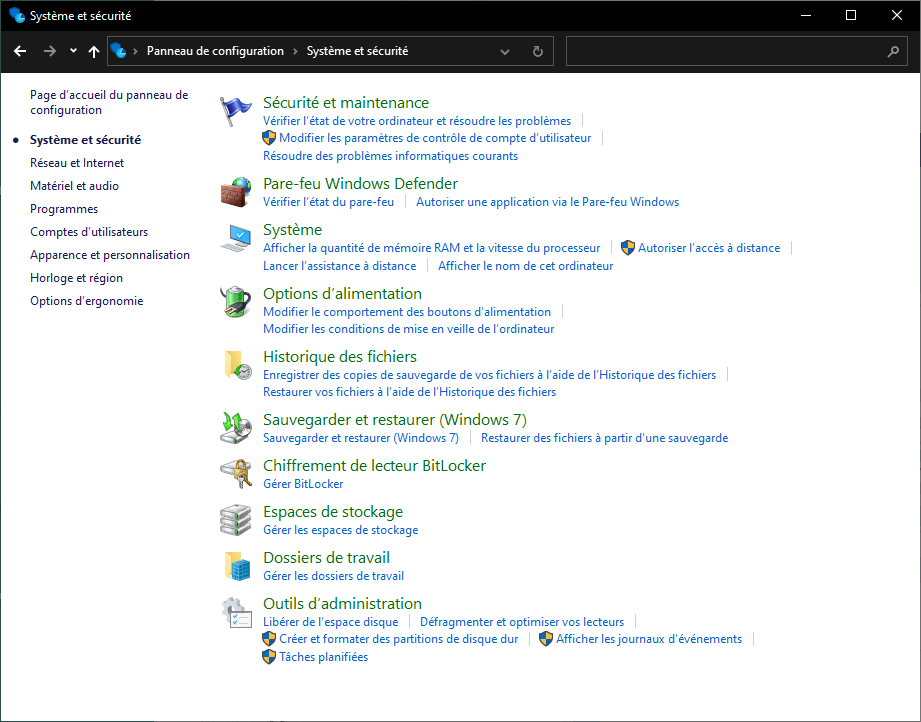Click the Sauvegarder et restaurer drive icon
The height and width of the screenshot is (722, 921).
(236, 428)
